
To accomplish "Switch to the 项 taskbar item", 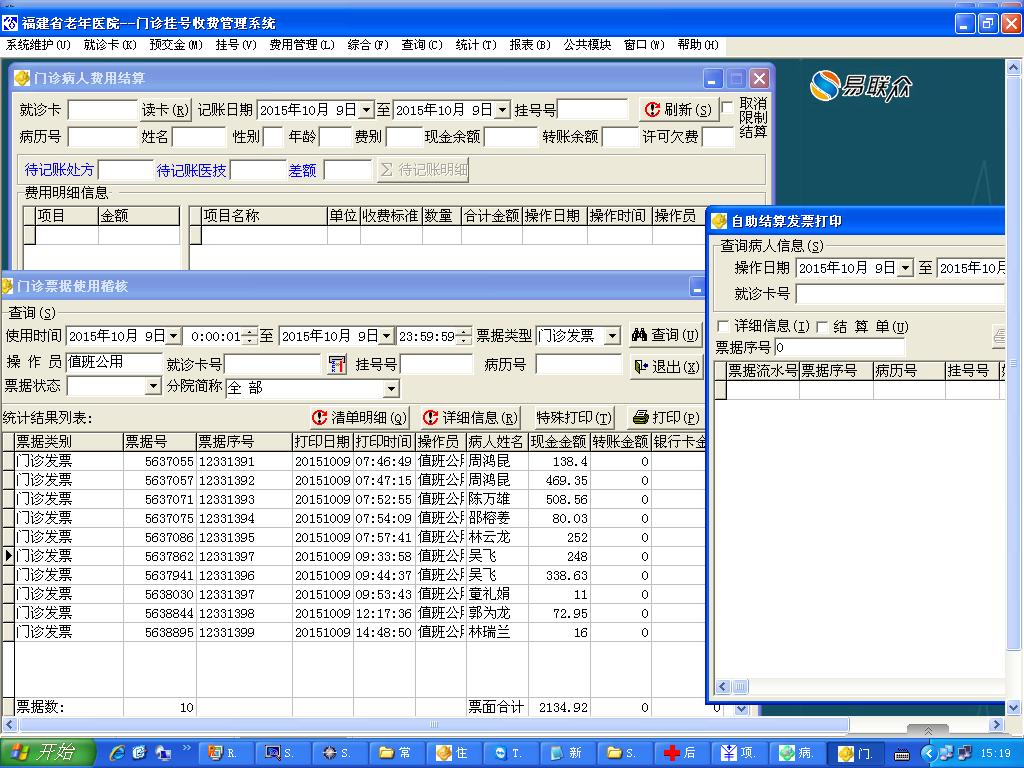I will coord(737,753).
